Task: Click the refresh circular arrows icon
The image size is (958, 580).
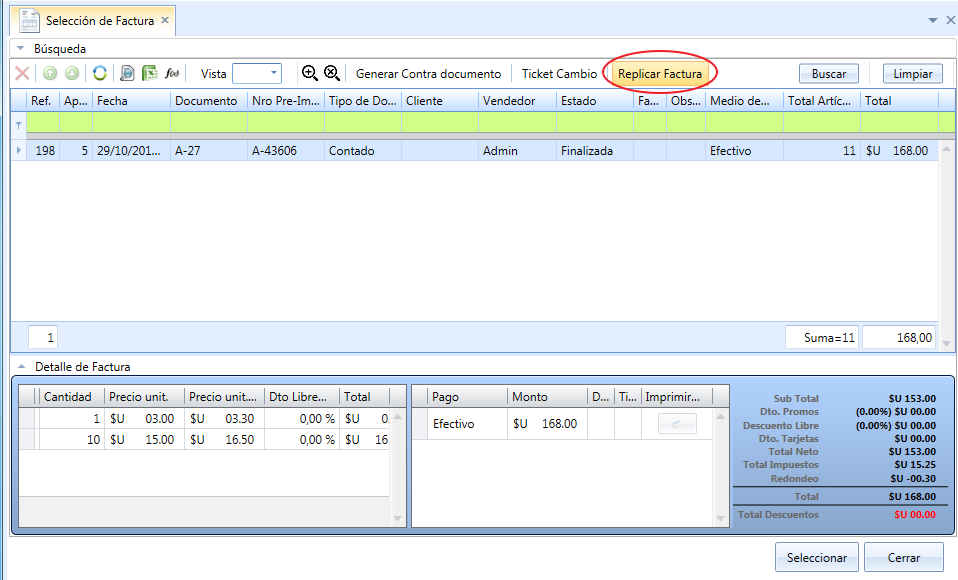Action: point(100,73)
